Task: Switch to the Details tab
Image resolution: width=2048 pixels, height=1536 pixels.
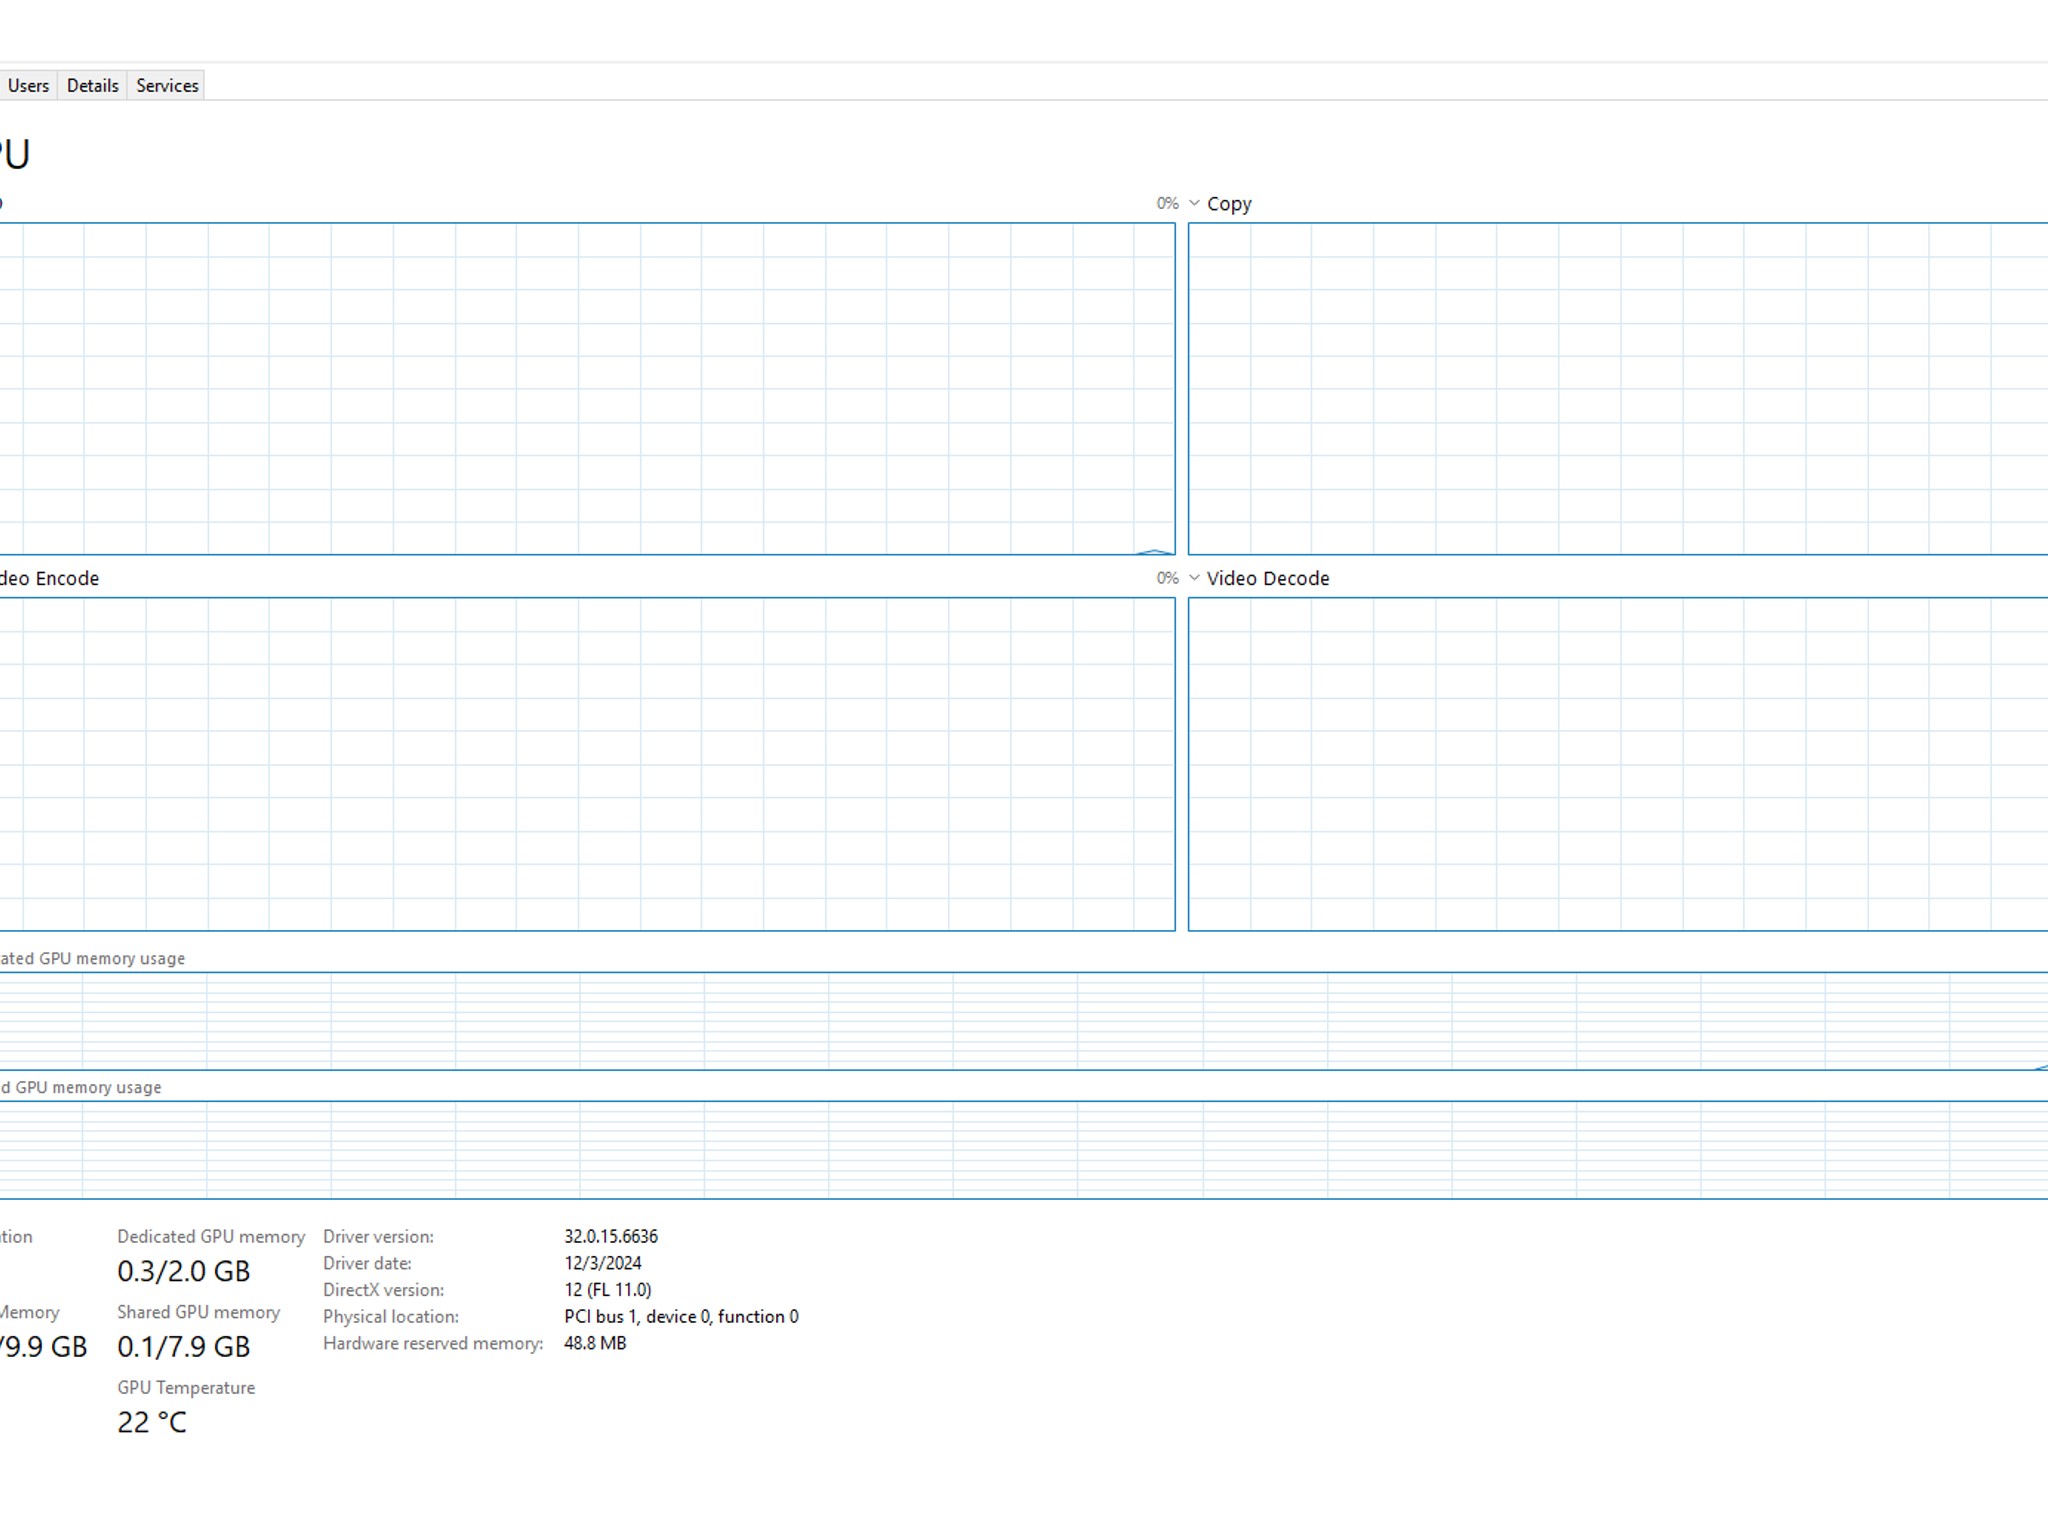Action: 91,85
